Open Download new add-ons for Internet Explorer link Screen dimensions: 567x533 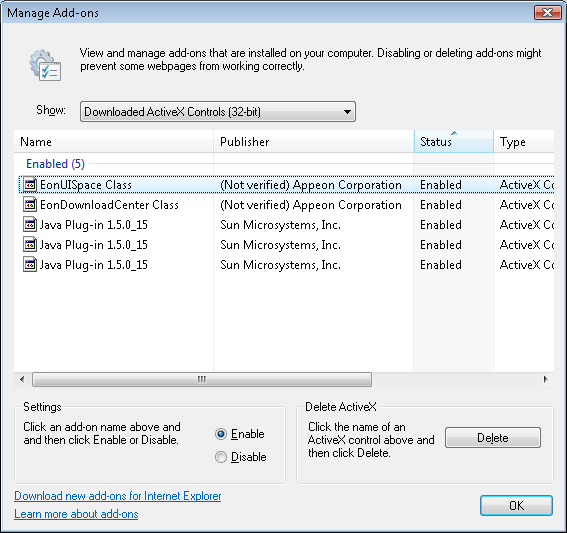[118, 496]
